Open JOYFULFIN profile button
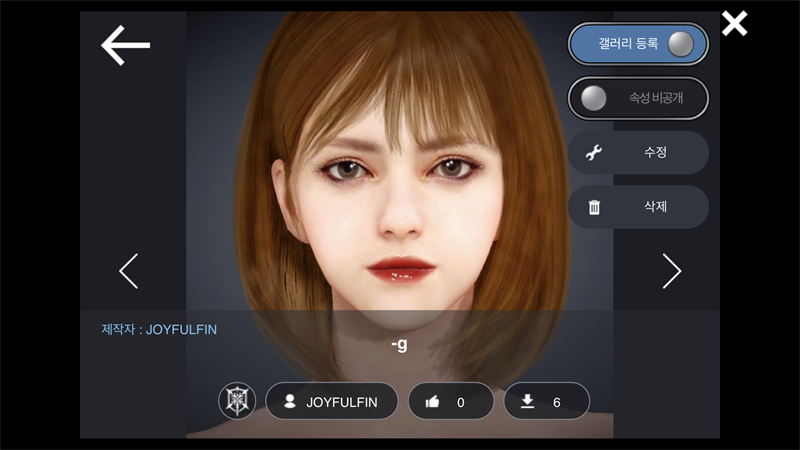 point(332,402)
